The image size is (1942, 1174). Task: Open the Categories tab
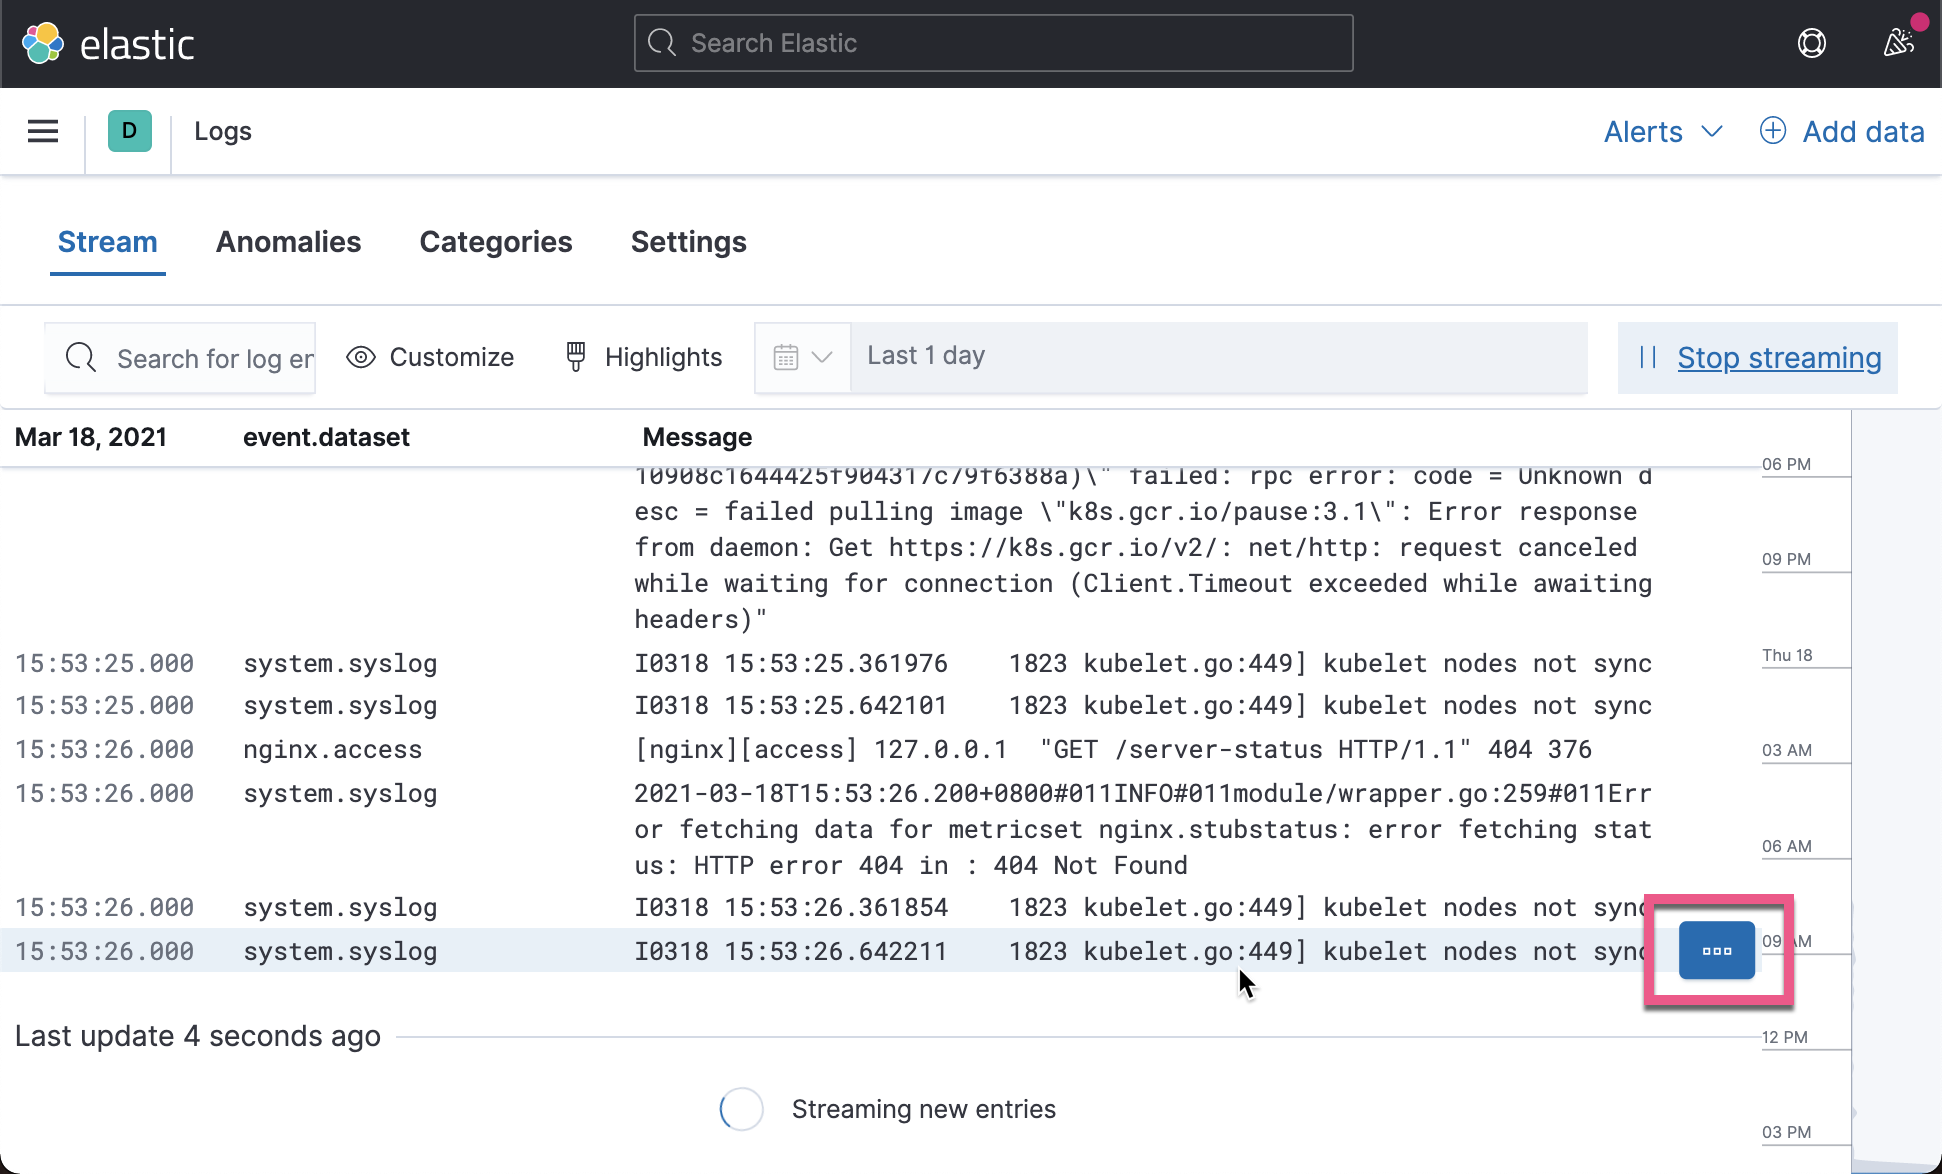[495, 242]
